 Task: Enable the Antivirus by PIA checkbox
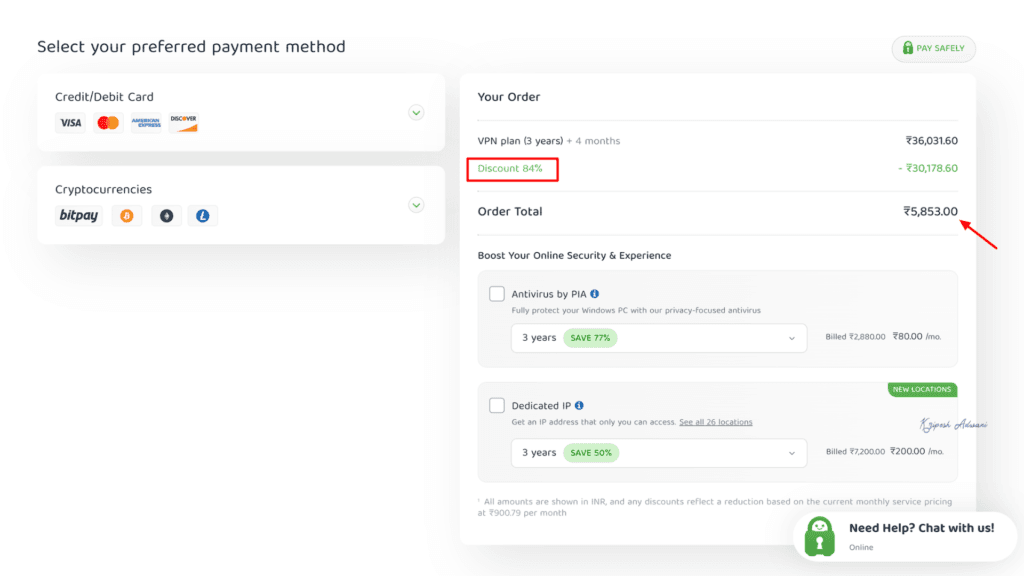pos(497,294)
